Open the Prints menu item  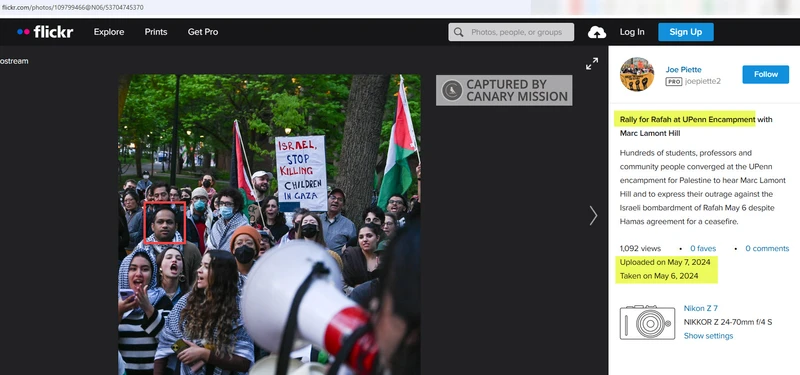pos(156,32)
